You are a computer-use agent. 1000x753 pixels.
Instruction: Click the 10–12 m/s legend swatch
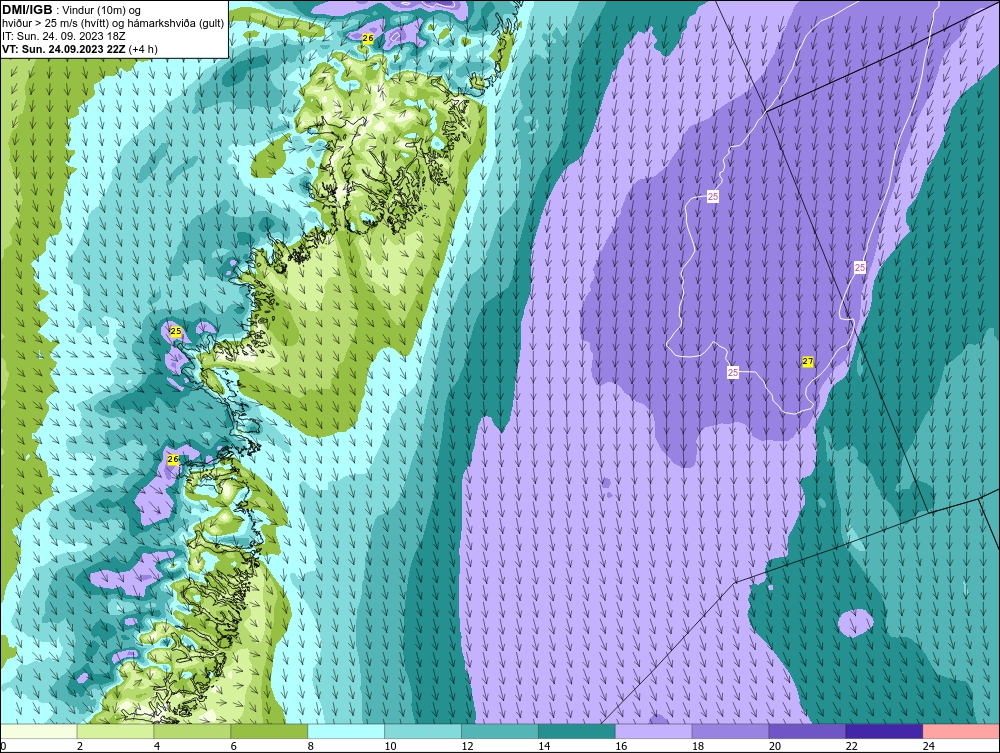423,731
